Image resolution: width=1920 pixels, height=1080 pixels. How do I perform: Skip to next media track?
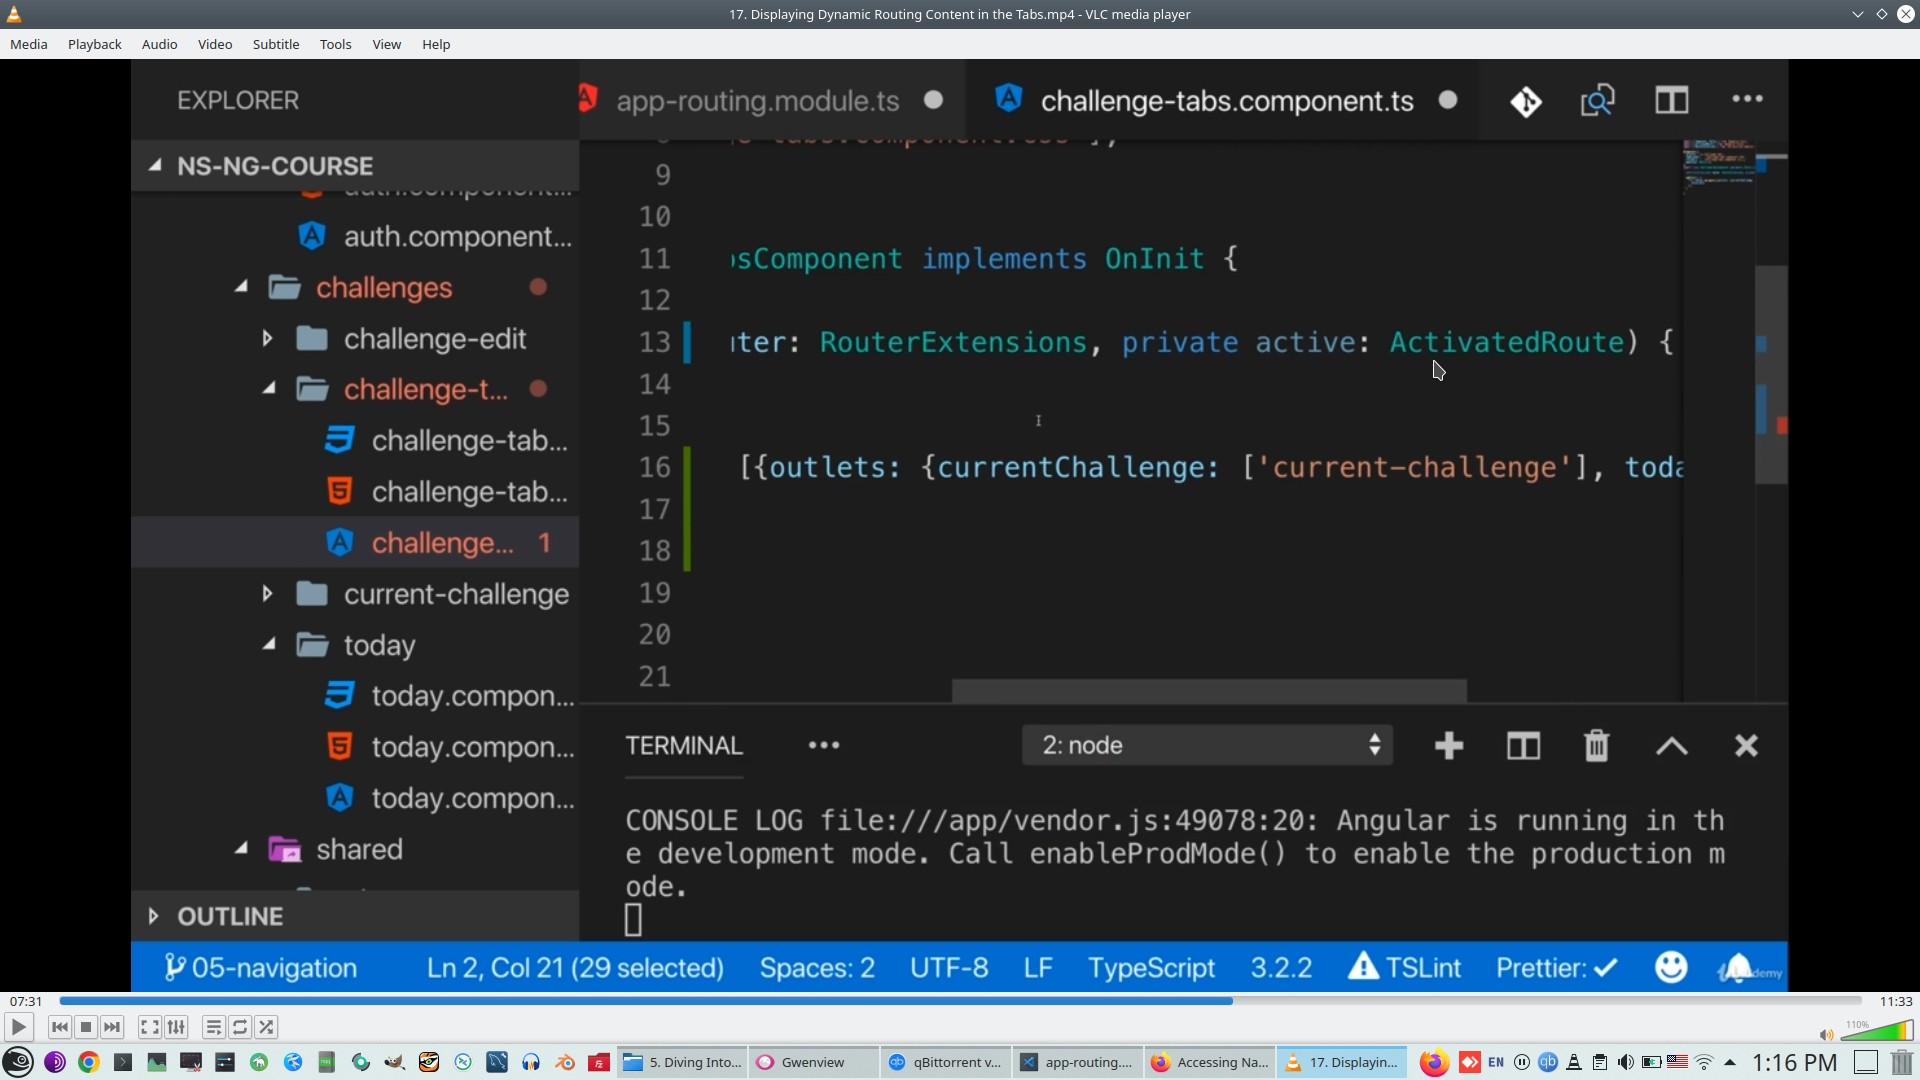(x=112, y=1027)
